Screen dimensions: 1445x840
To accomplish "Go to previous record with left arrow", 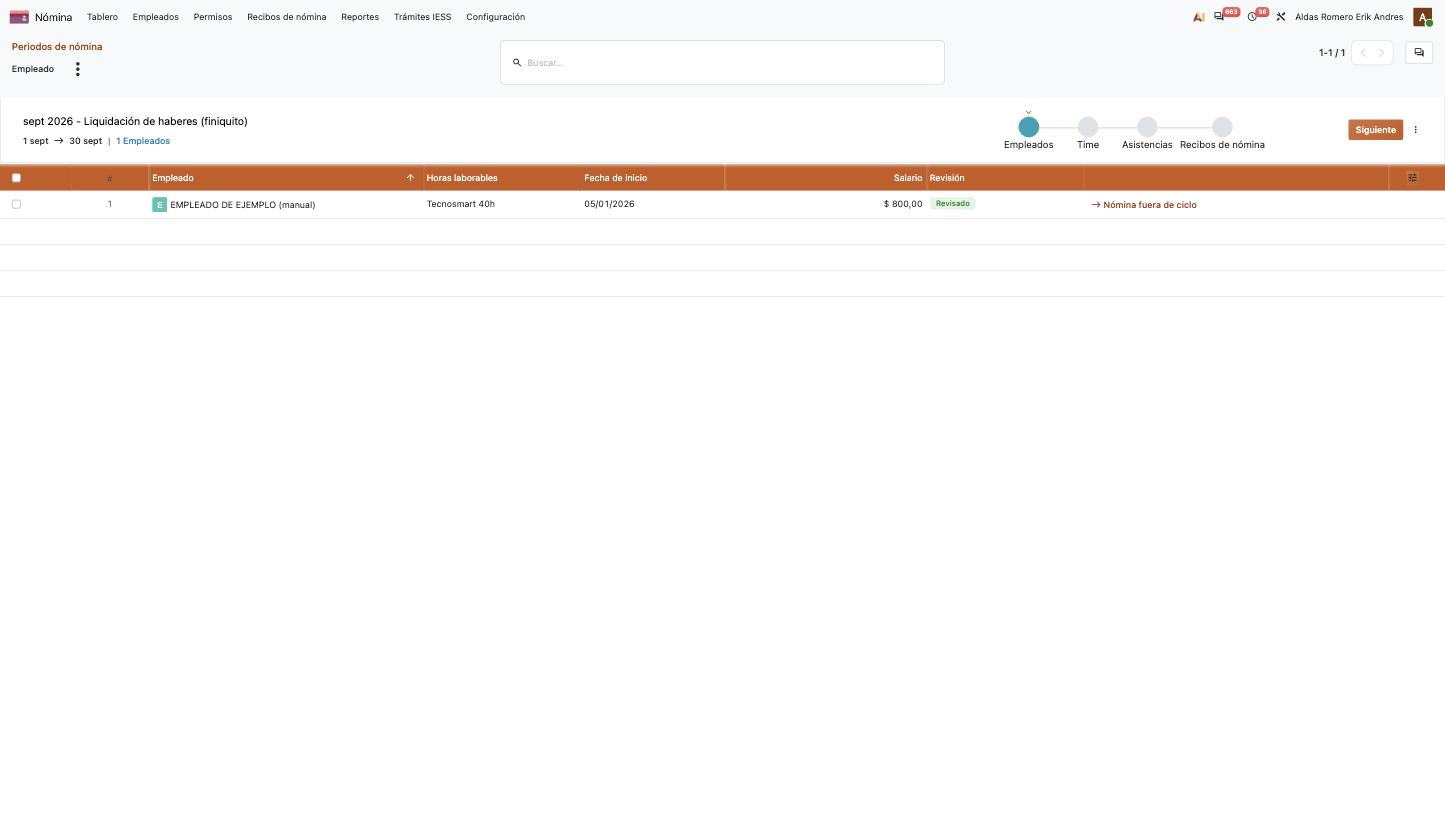I will pos(1362,53).
